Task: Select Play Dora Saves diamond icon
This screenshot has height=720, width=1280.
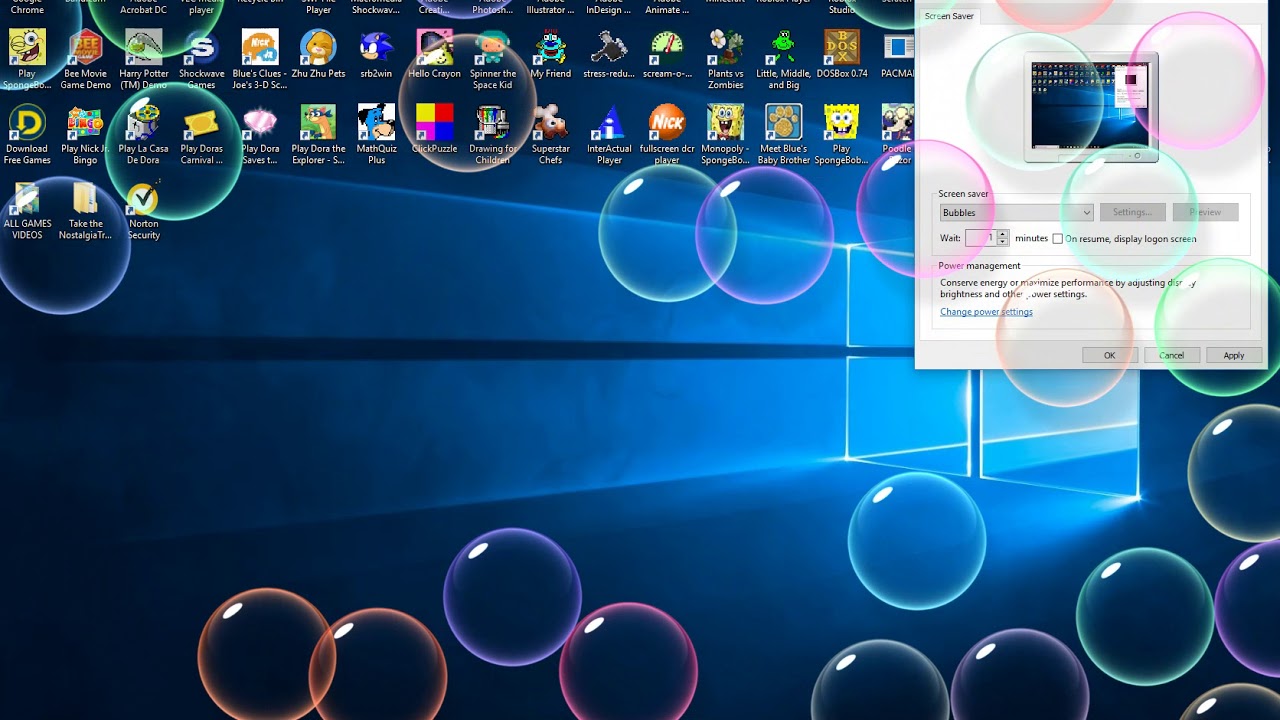Action: (x=259, y=134)
